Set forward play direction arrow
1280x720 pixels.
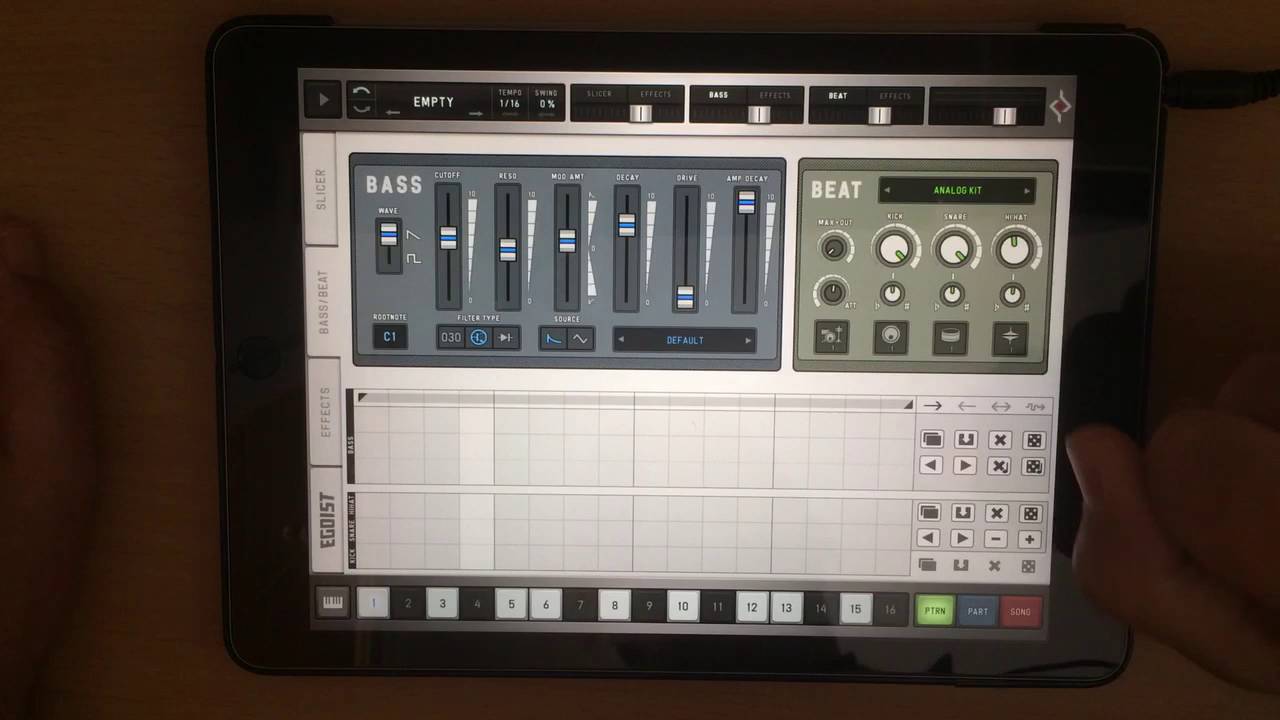pyautogui.click(x=932, y=406)
